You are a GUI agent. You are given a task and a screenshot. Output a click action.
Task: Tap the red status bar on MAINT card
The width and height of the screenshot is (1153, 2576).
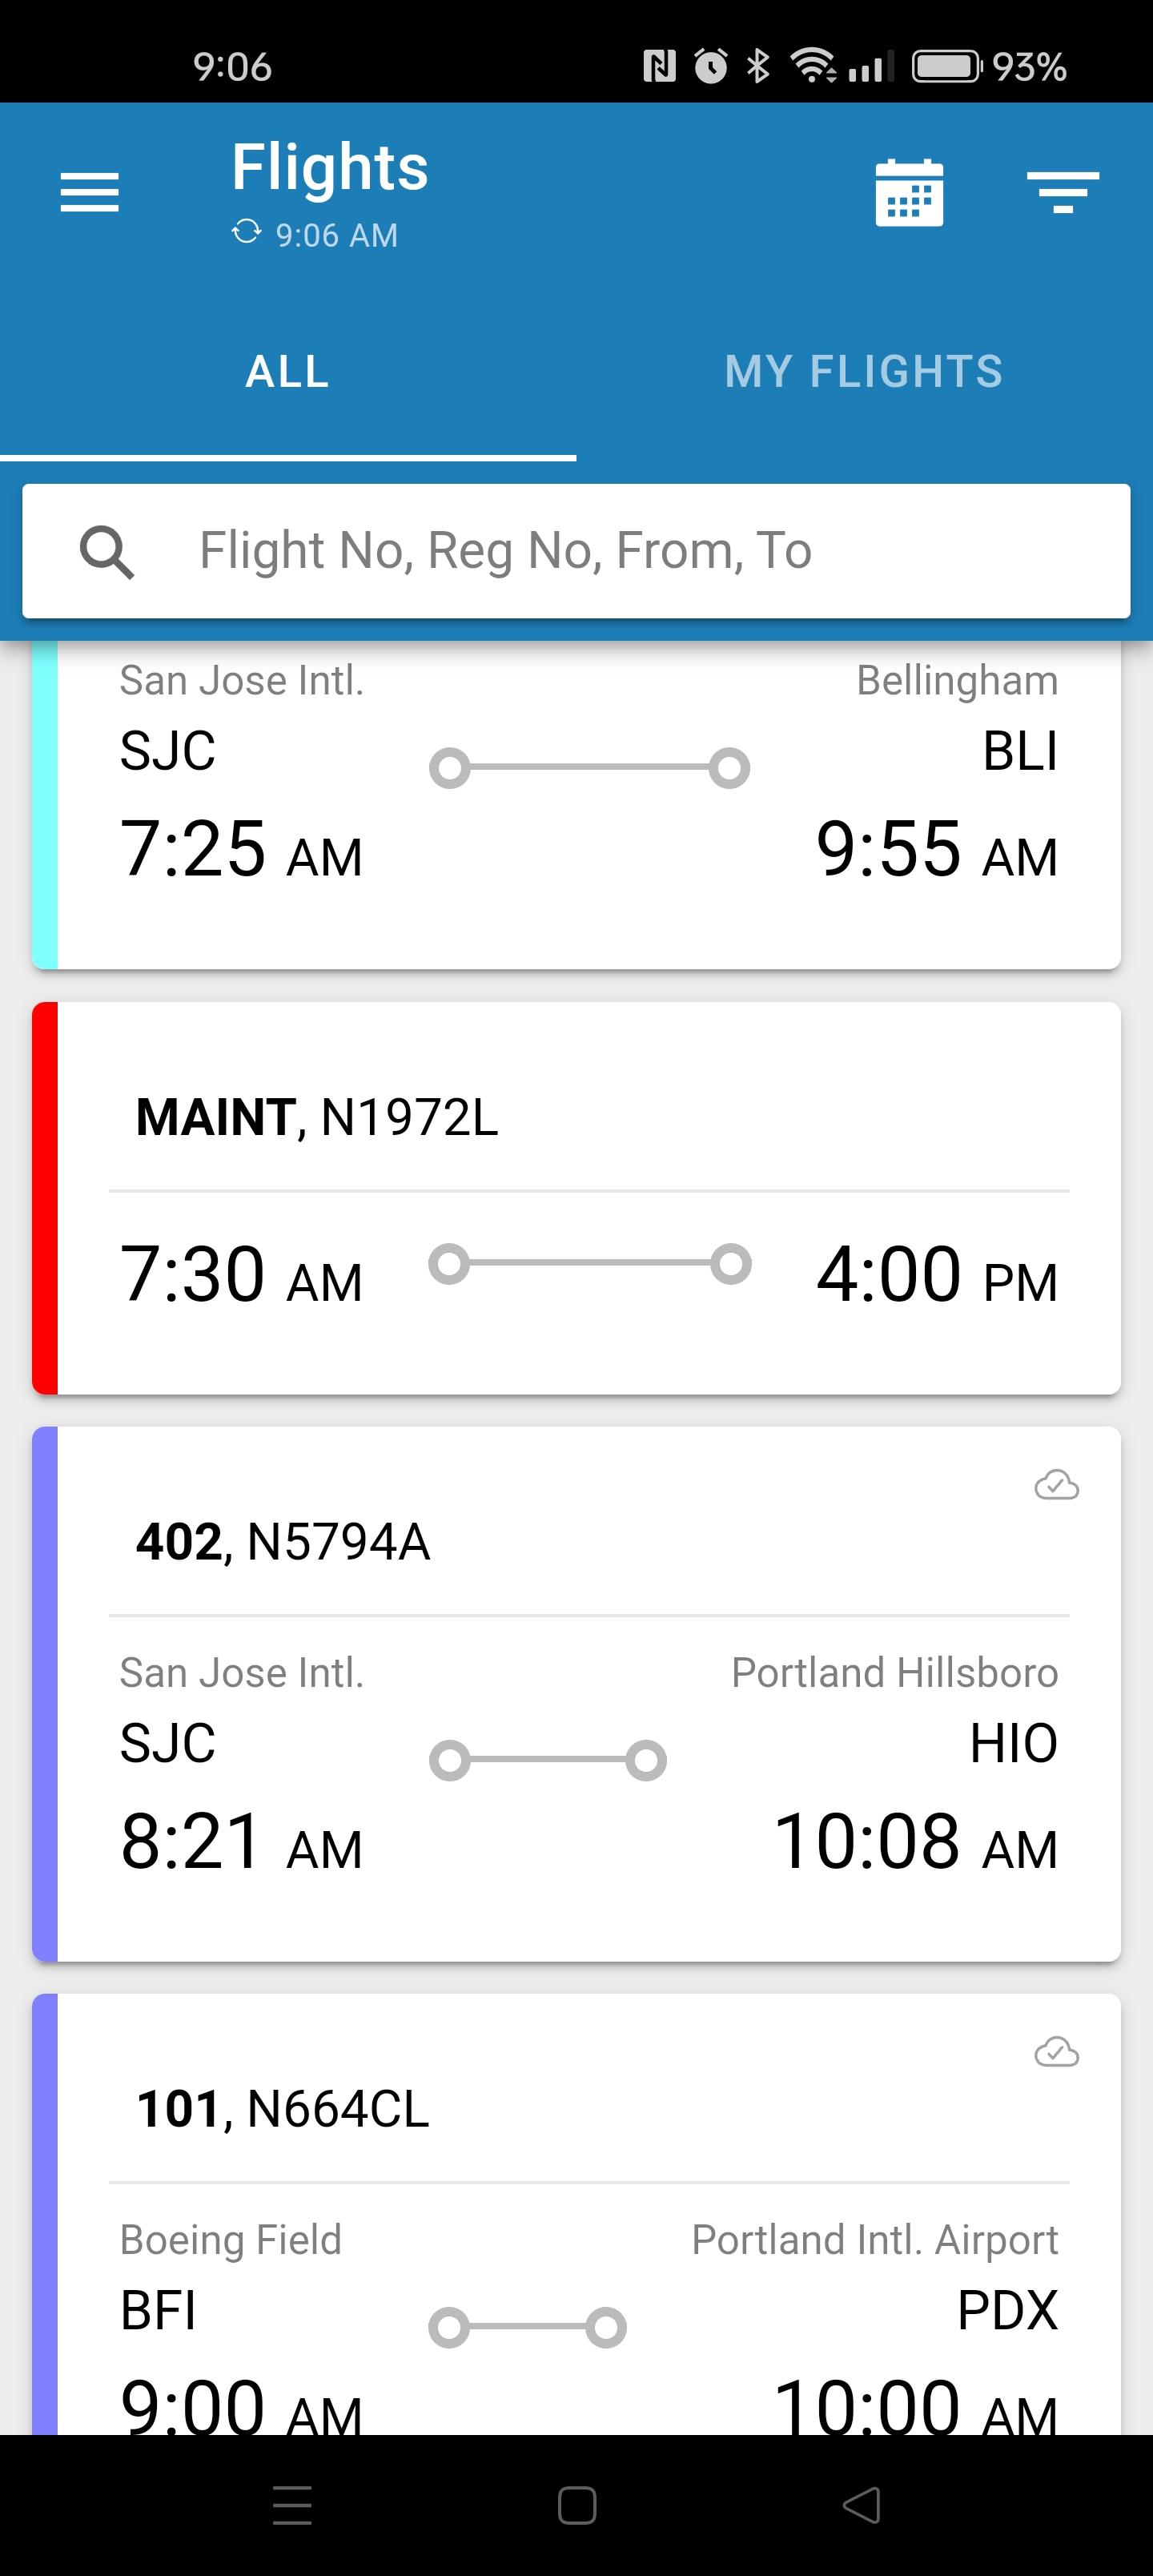pyautogui.click(x=45, y=1198)
